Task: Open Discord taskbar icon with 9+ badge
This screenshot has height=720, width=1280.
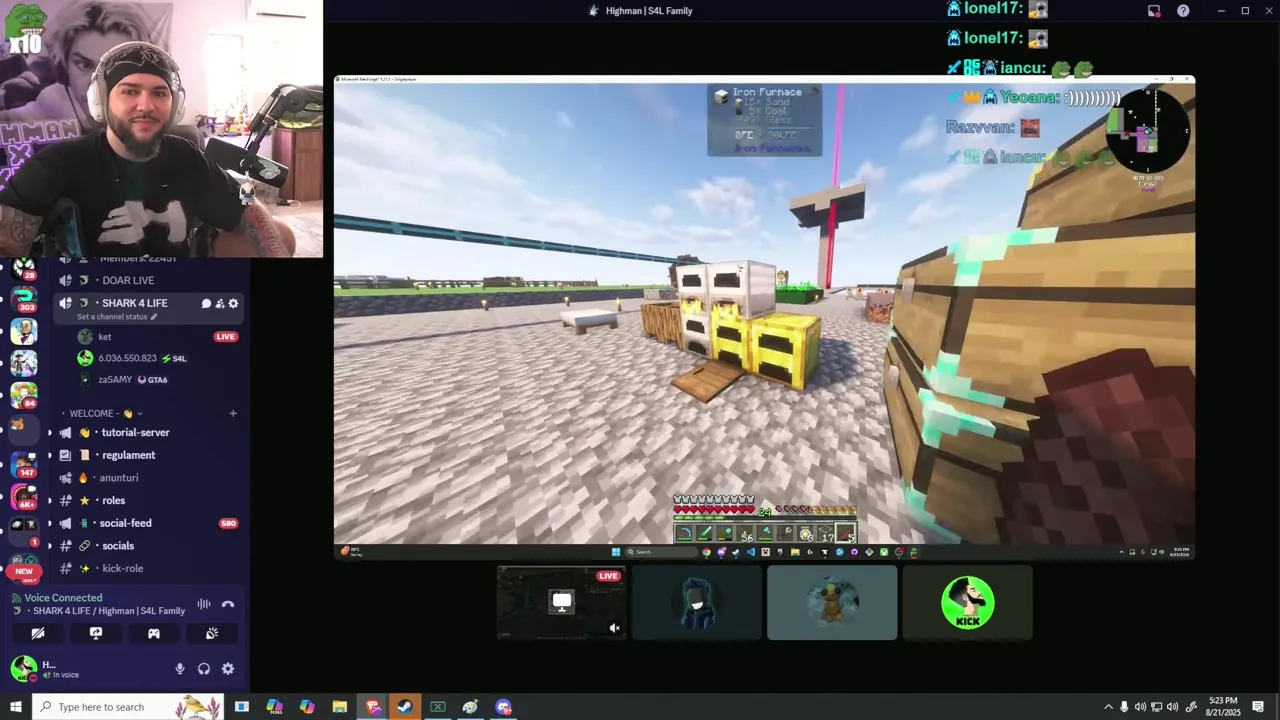Action: [x=503, y=707]
